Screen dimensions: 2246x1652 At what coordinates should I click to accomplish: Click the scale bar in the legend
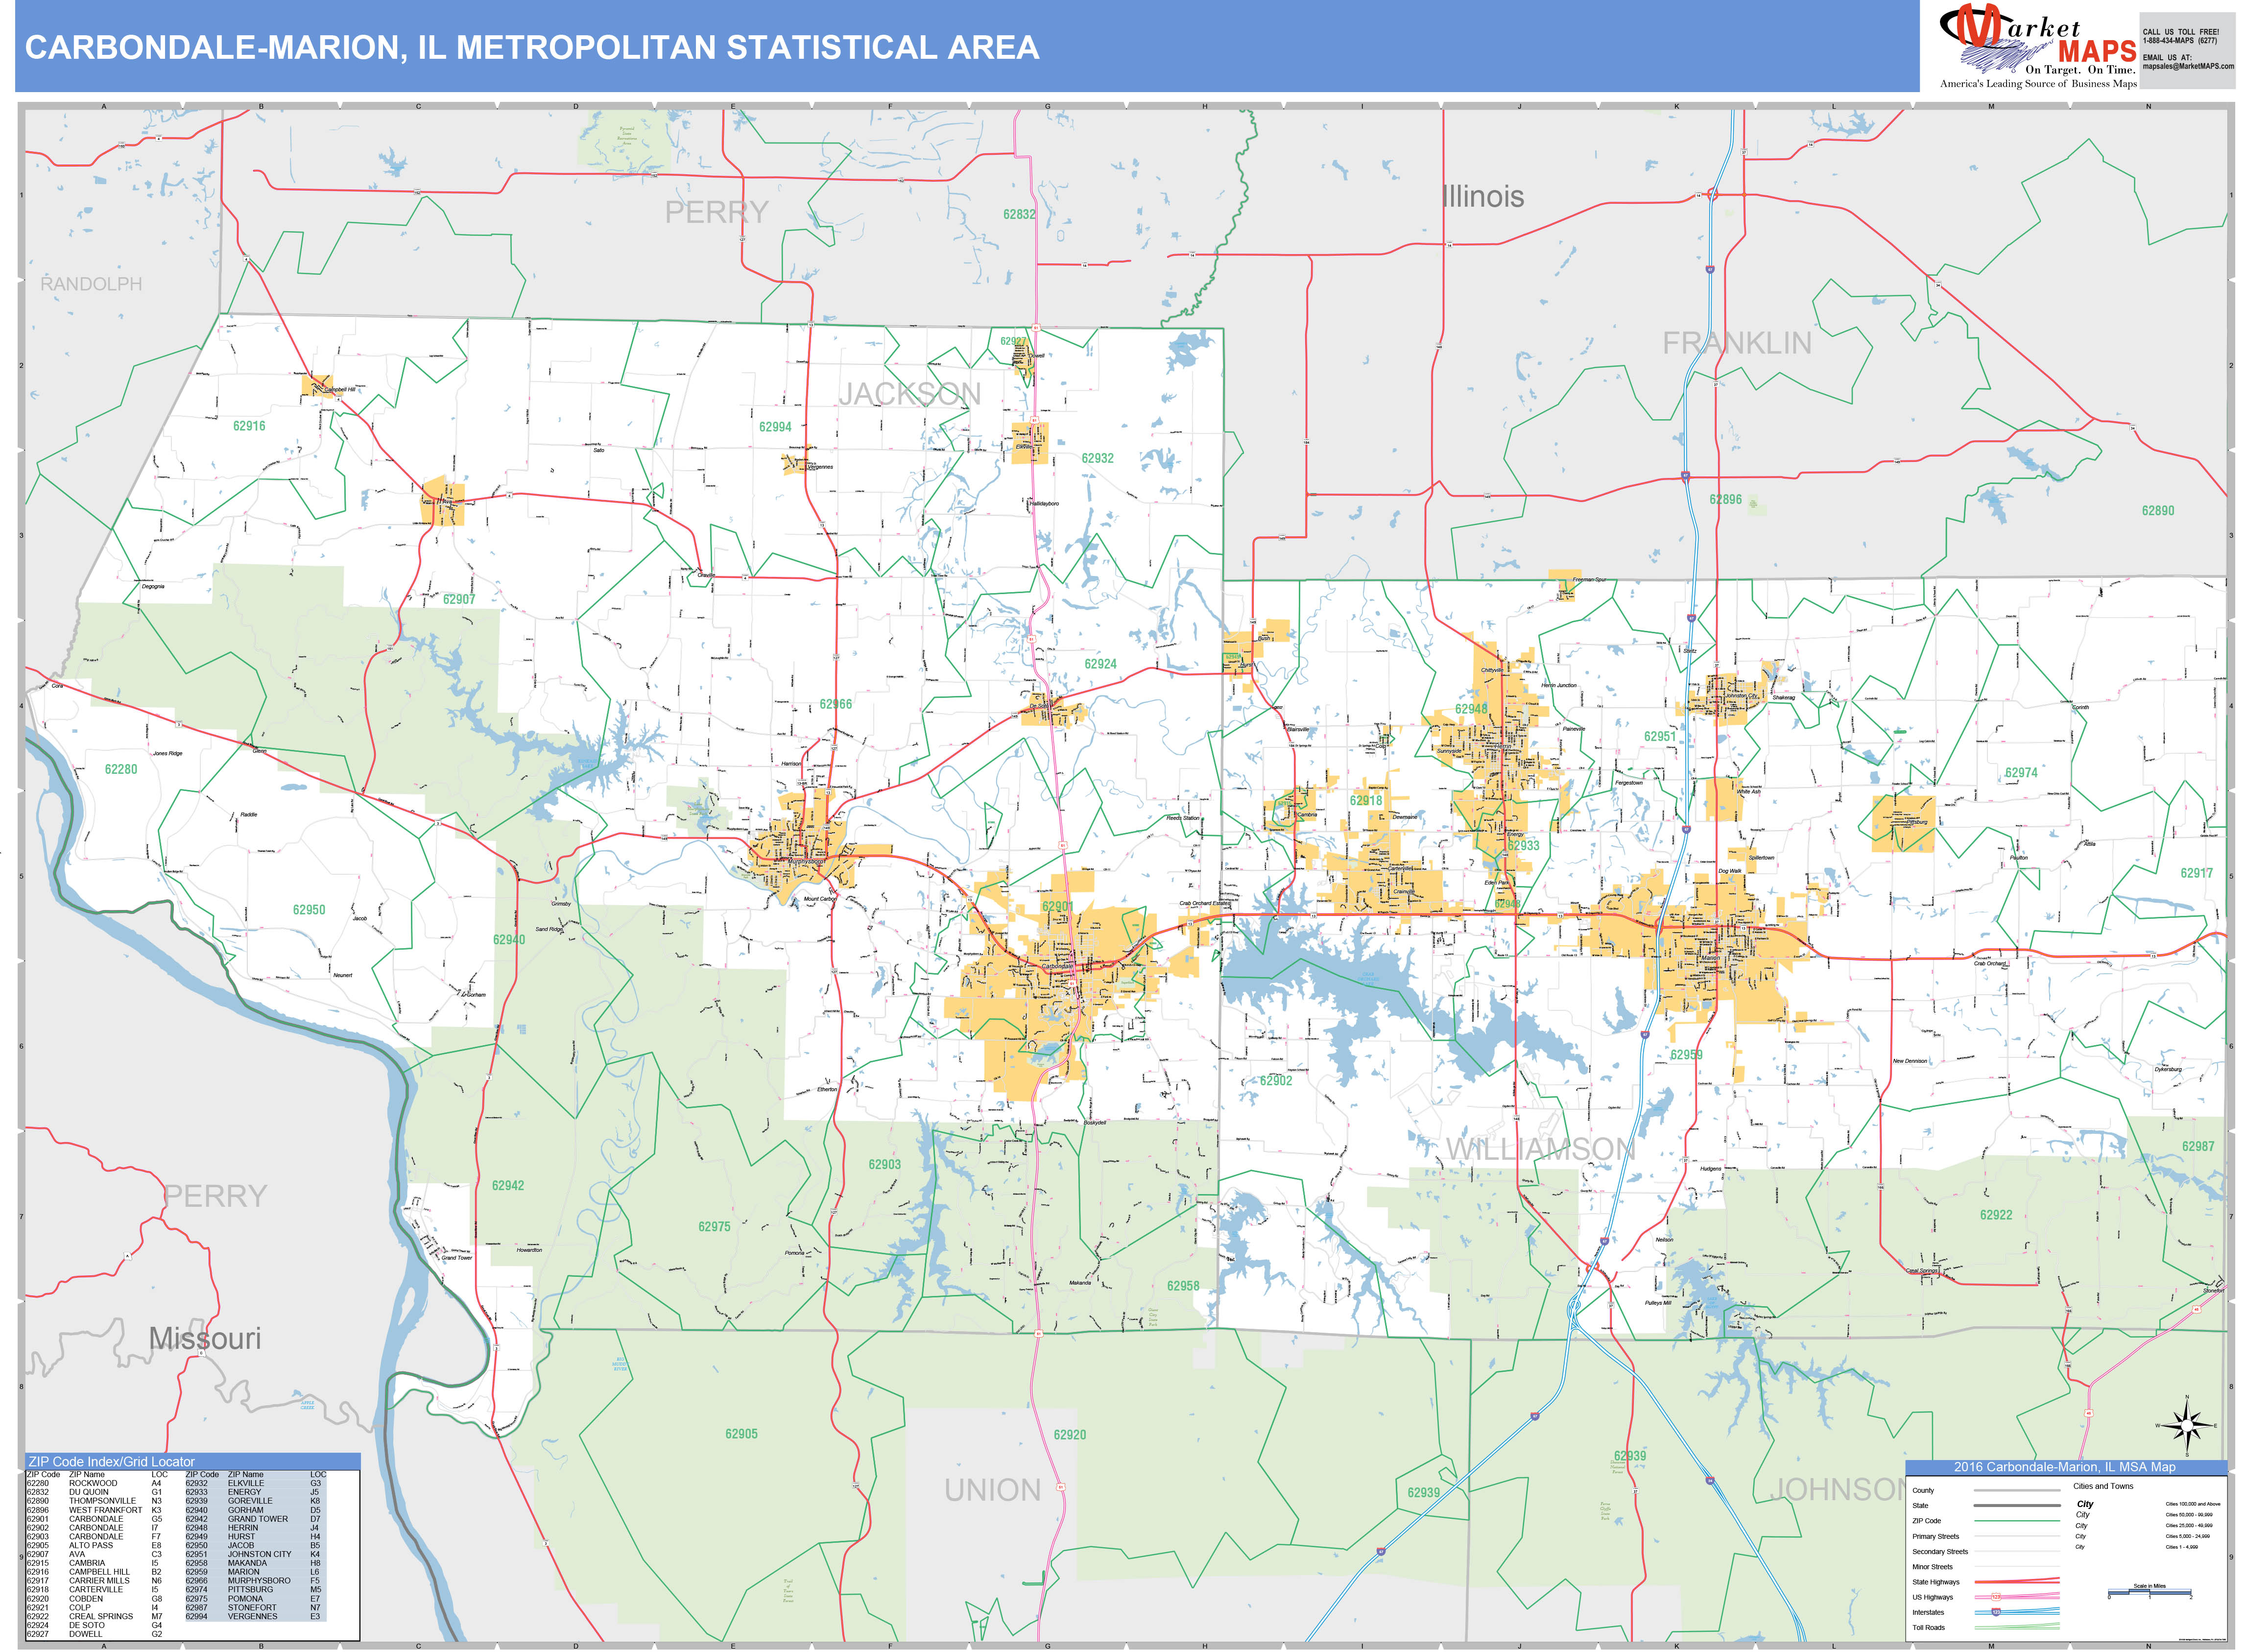(2150, 1592)
